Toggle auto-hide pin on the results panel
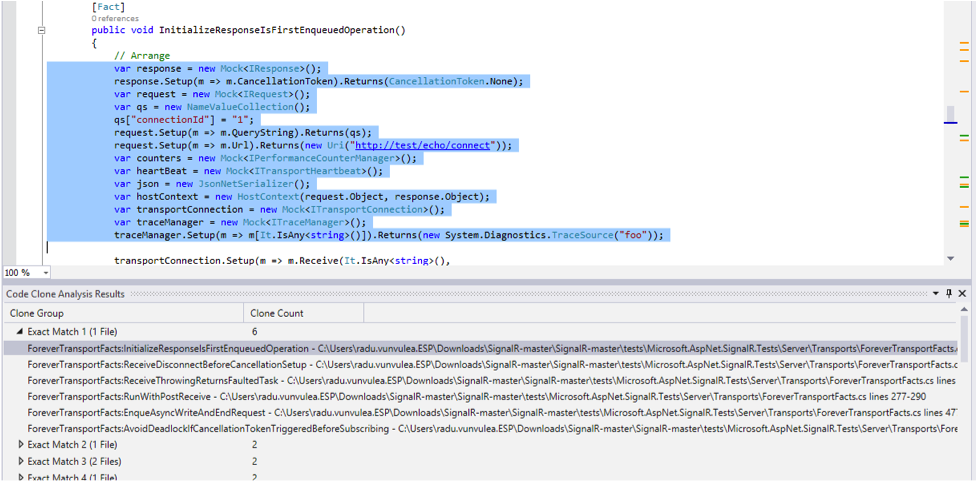The height and width of the screenshot is (482, 977). click(949, 294)
